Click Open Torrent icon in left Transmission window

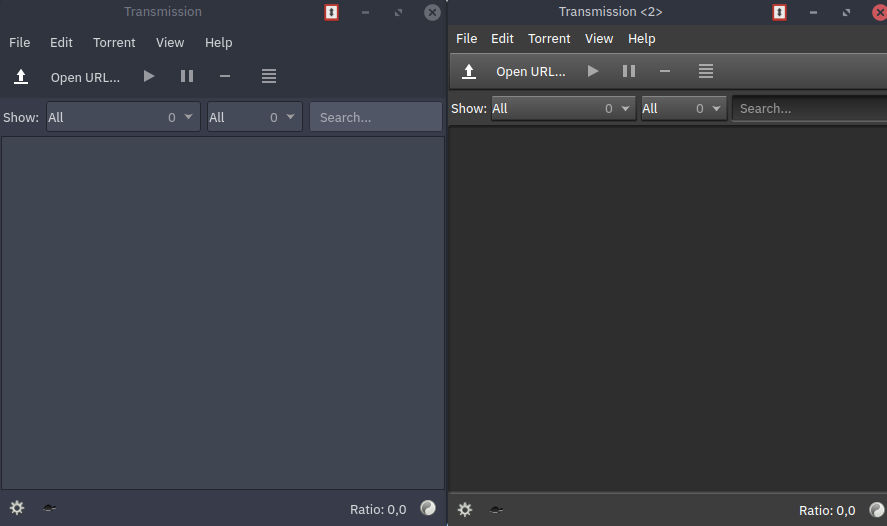coord(20,77)
